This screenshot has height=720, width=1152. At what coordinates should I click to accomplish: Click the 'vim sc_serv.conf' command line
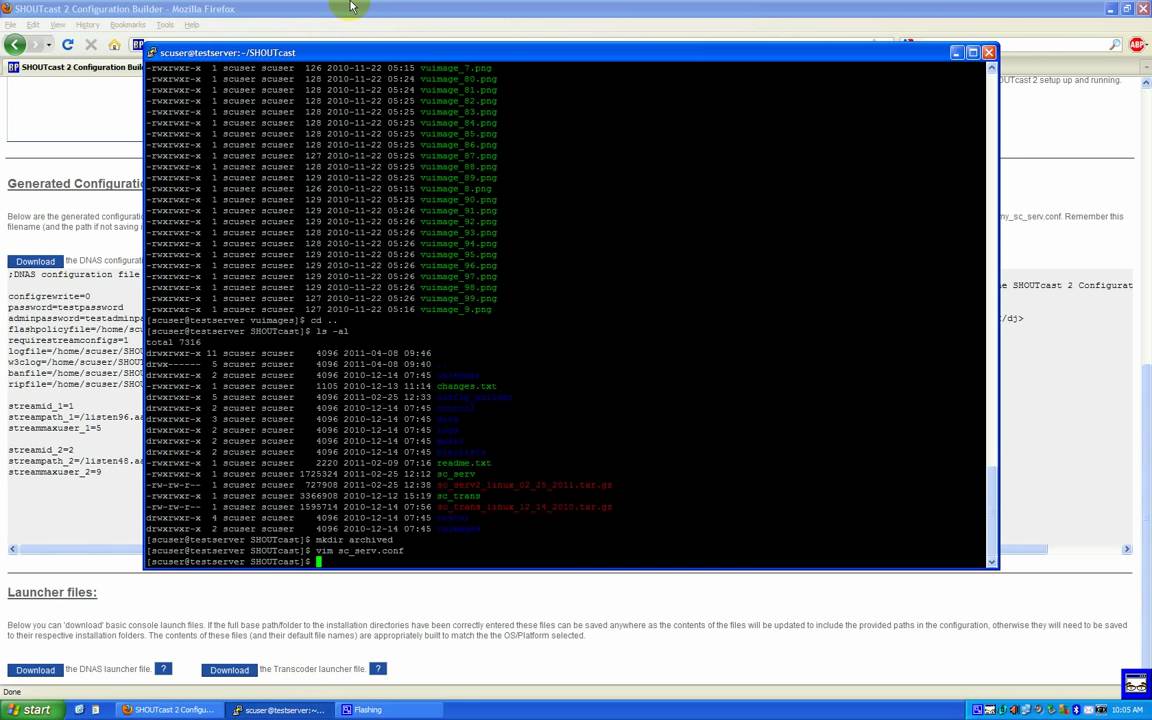coord(275,551)
